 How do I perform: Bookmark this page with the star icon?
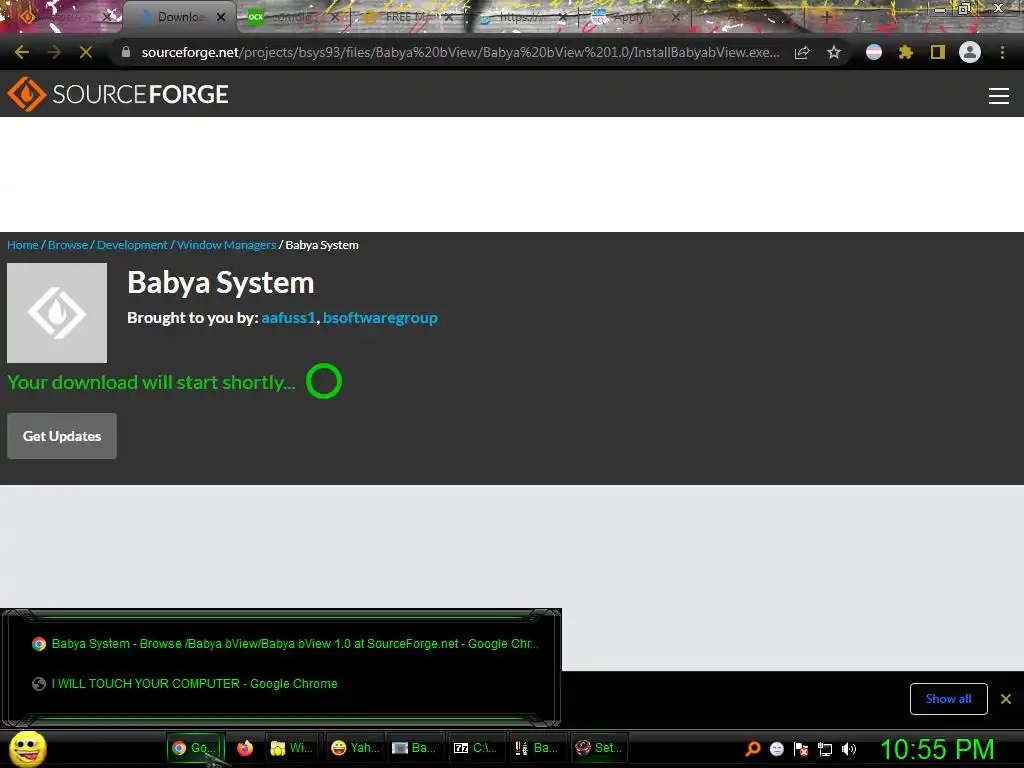coord(834,52)
